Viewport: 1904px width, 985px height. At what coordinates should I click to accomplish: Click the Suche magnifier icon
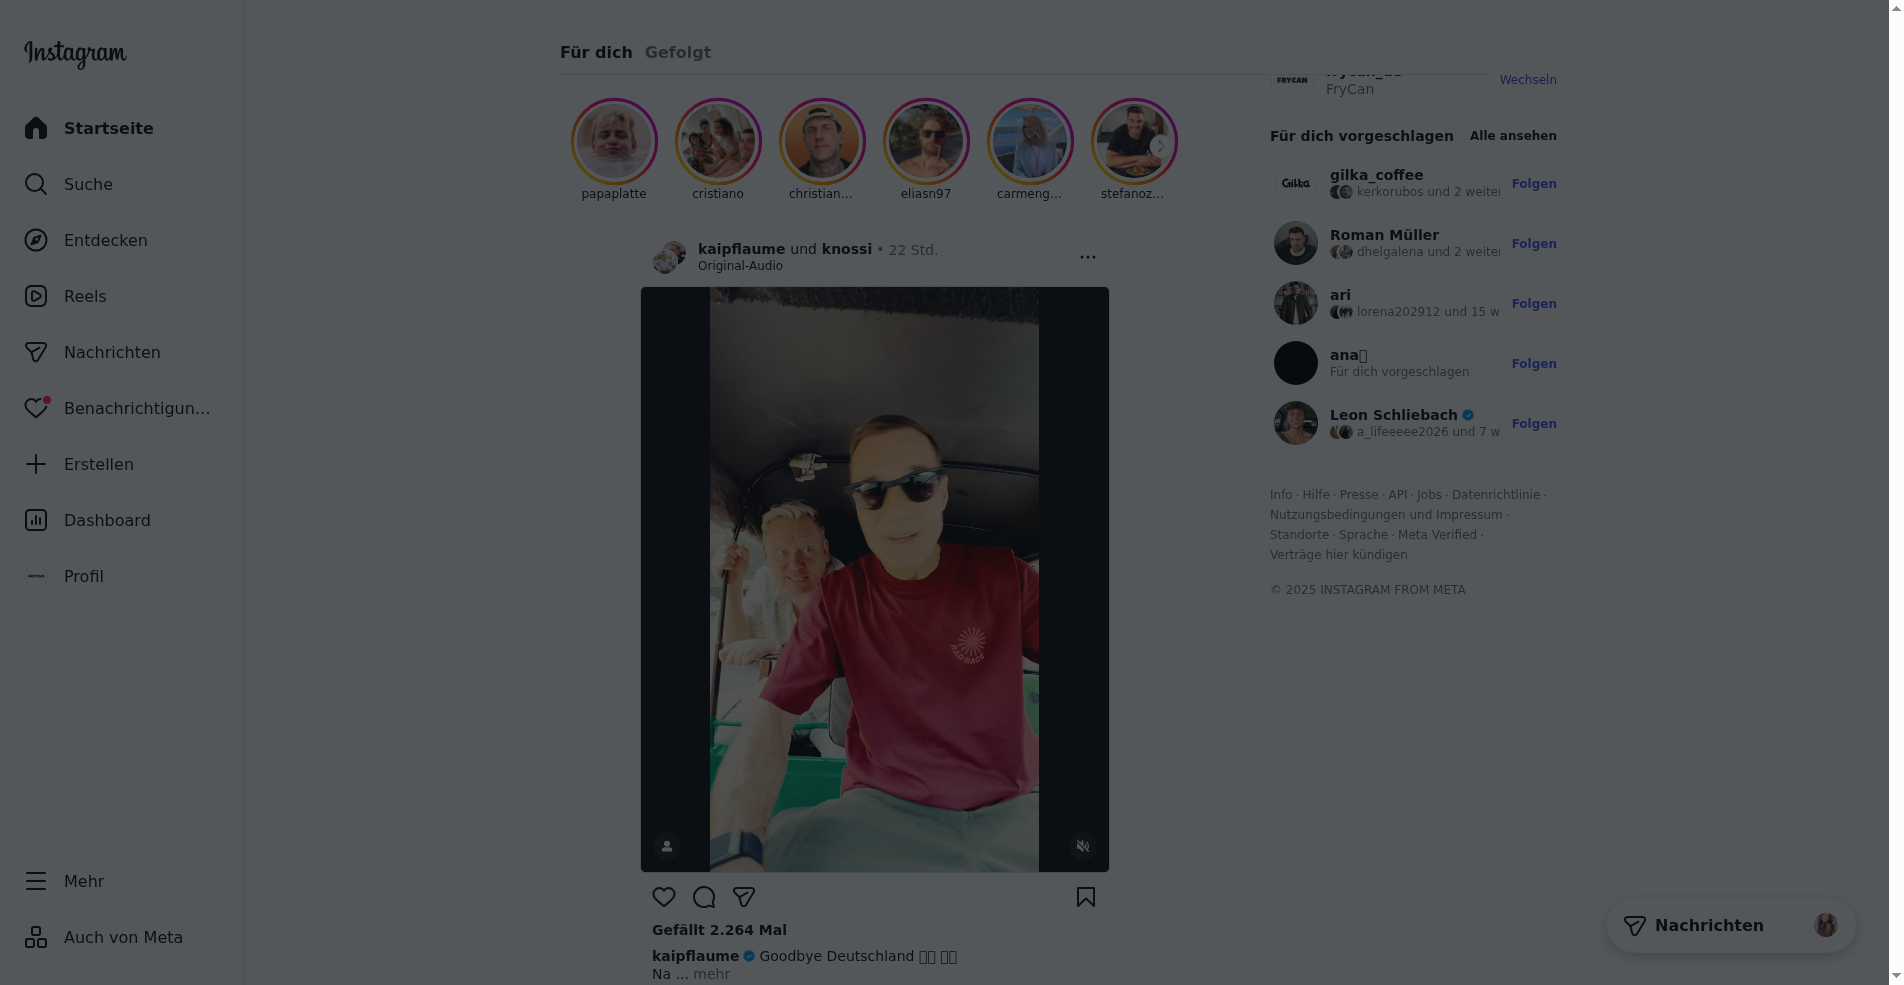pos(36,184)
